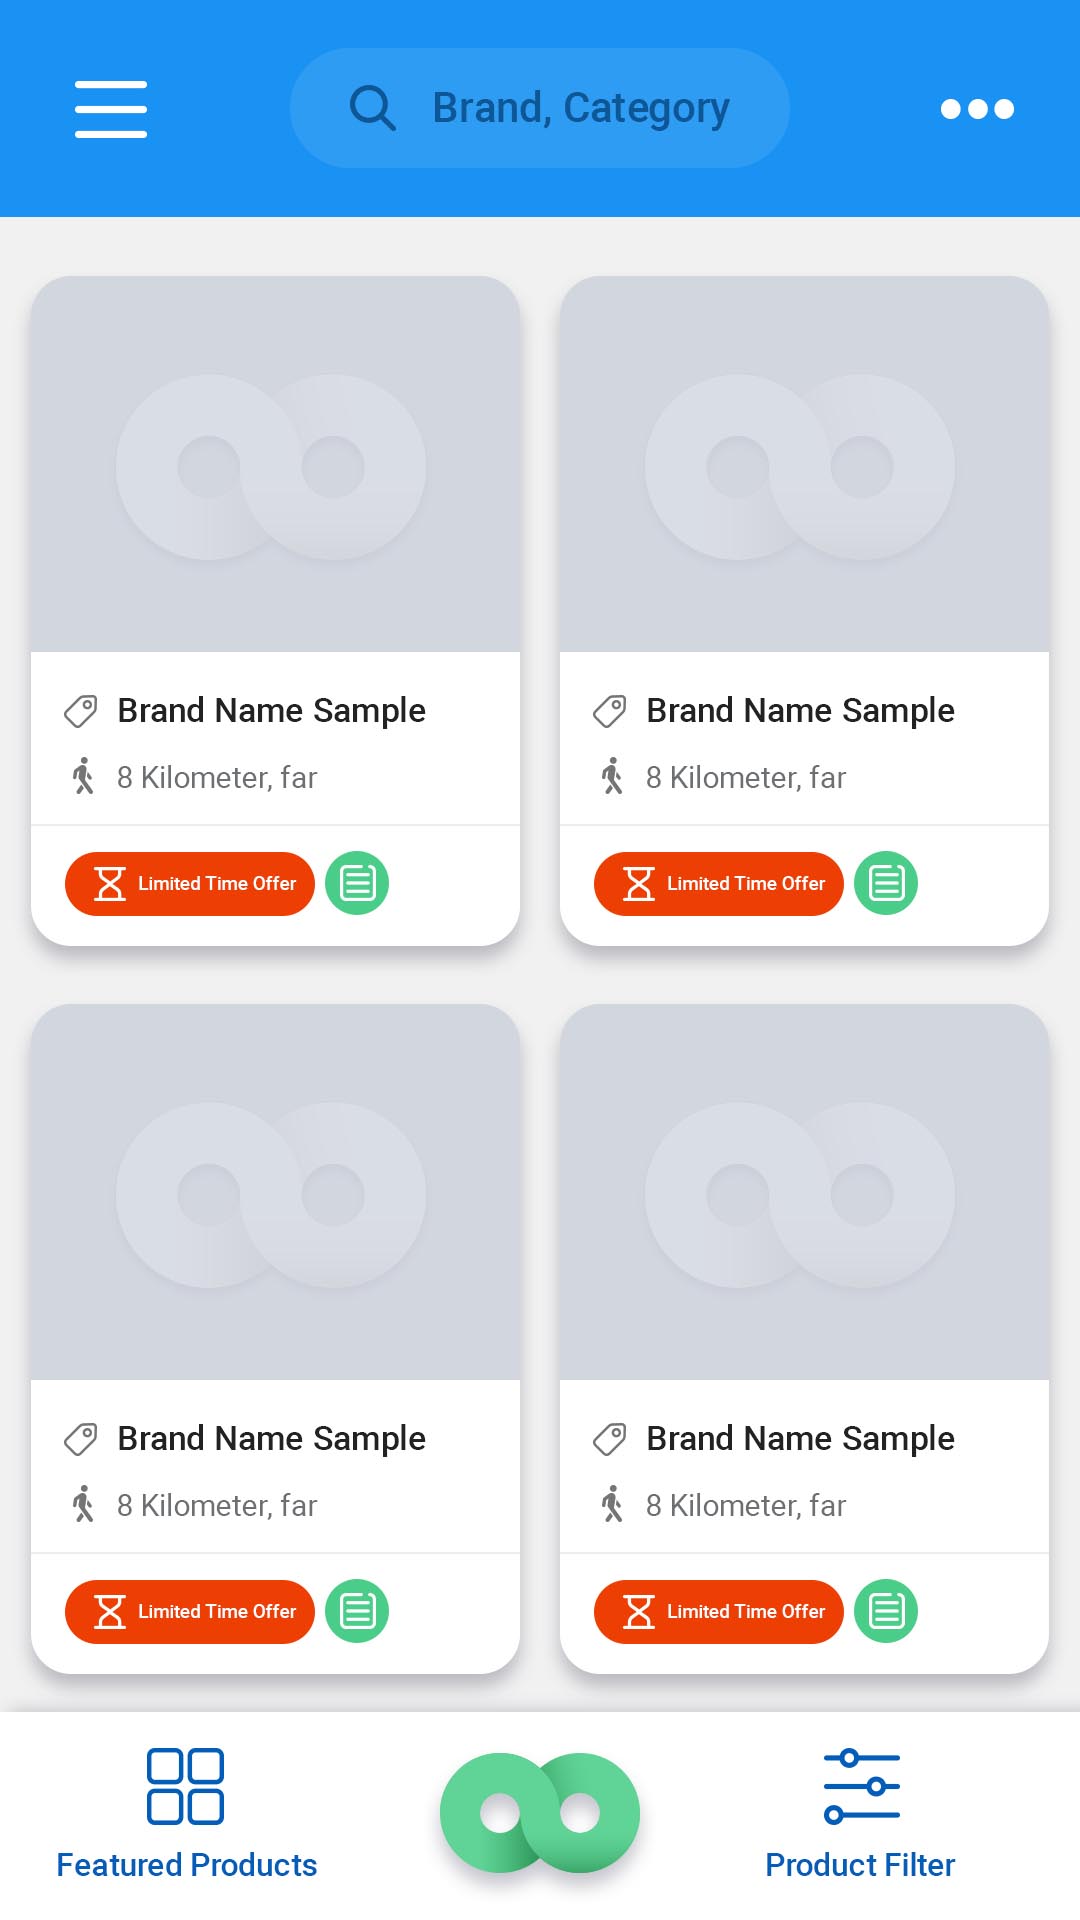Click Limited Time Offer on bottom-right card
This screenshot has height=1920, width=1080.
[x=719, y=1612]
